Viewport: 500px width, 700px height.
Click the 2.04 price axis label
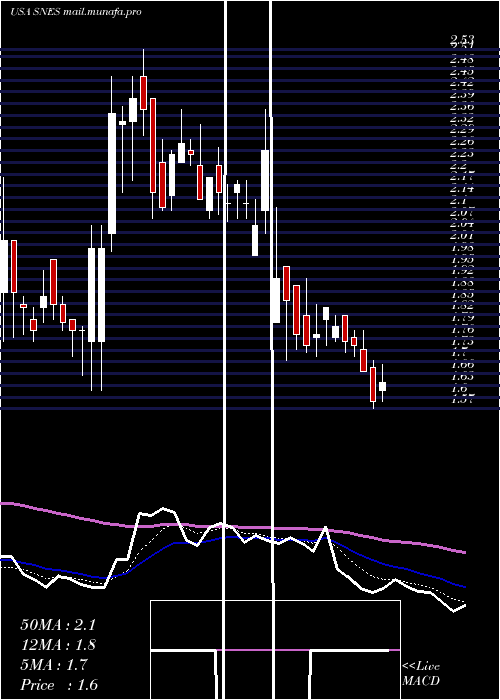pyautogui.click(x=462, y=224)
